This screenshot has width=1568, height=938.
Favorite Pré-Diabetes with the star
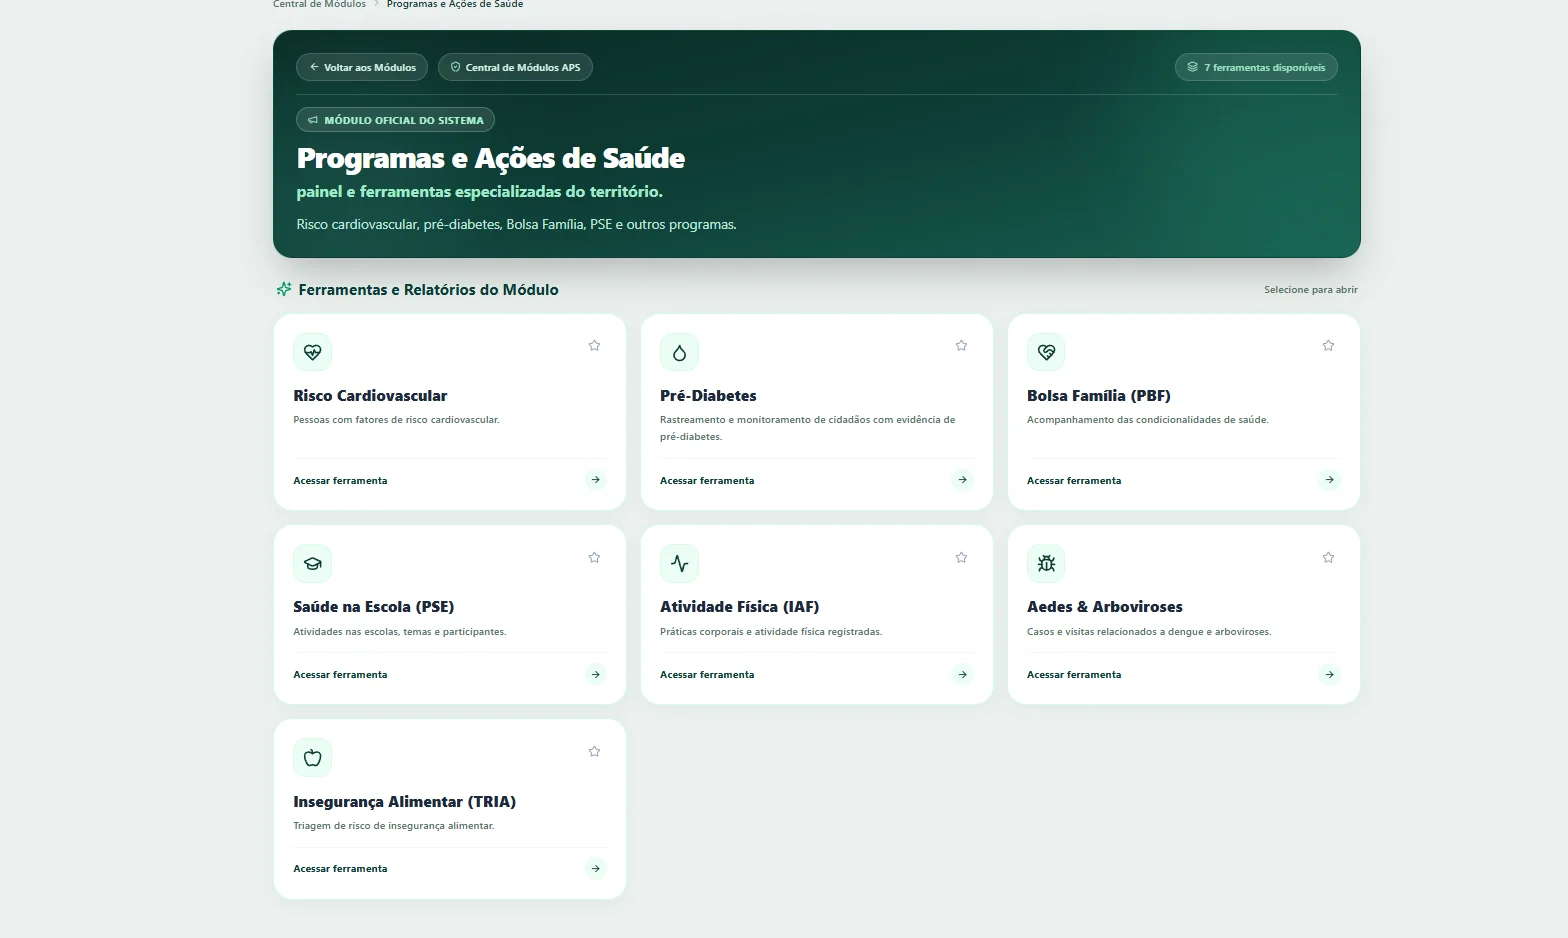[961, 345]
